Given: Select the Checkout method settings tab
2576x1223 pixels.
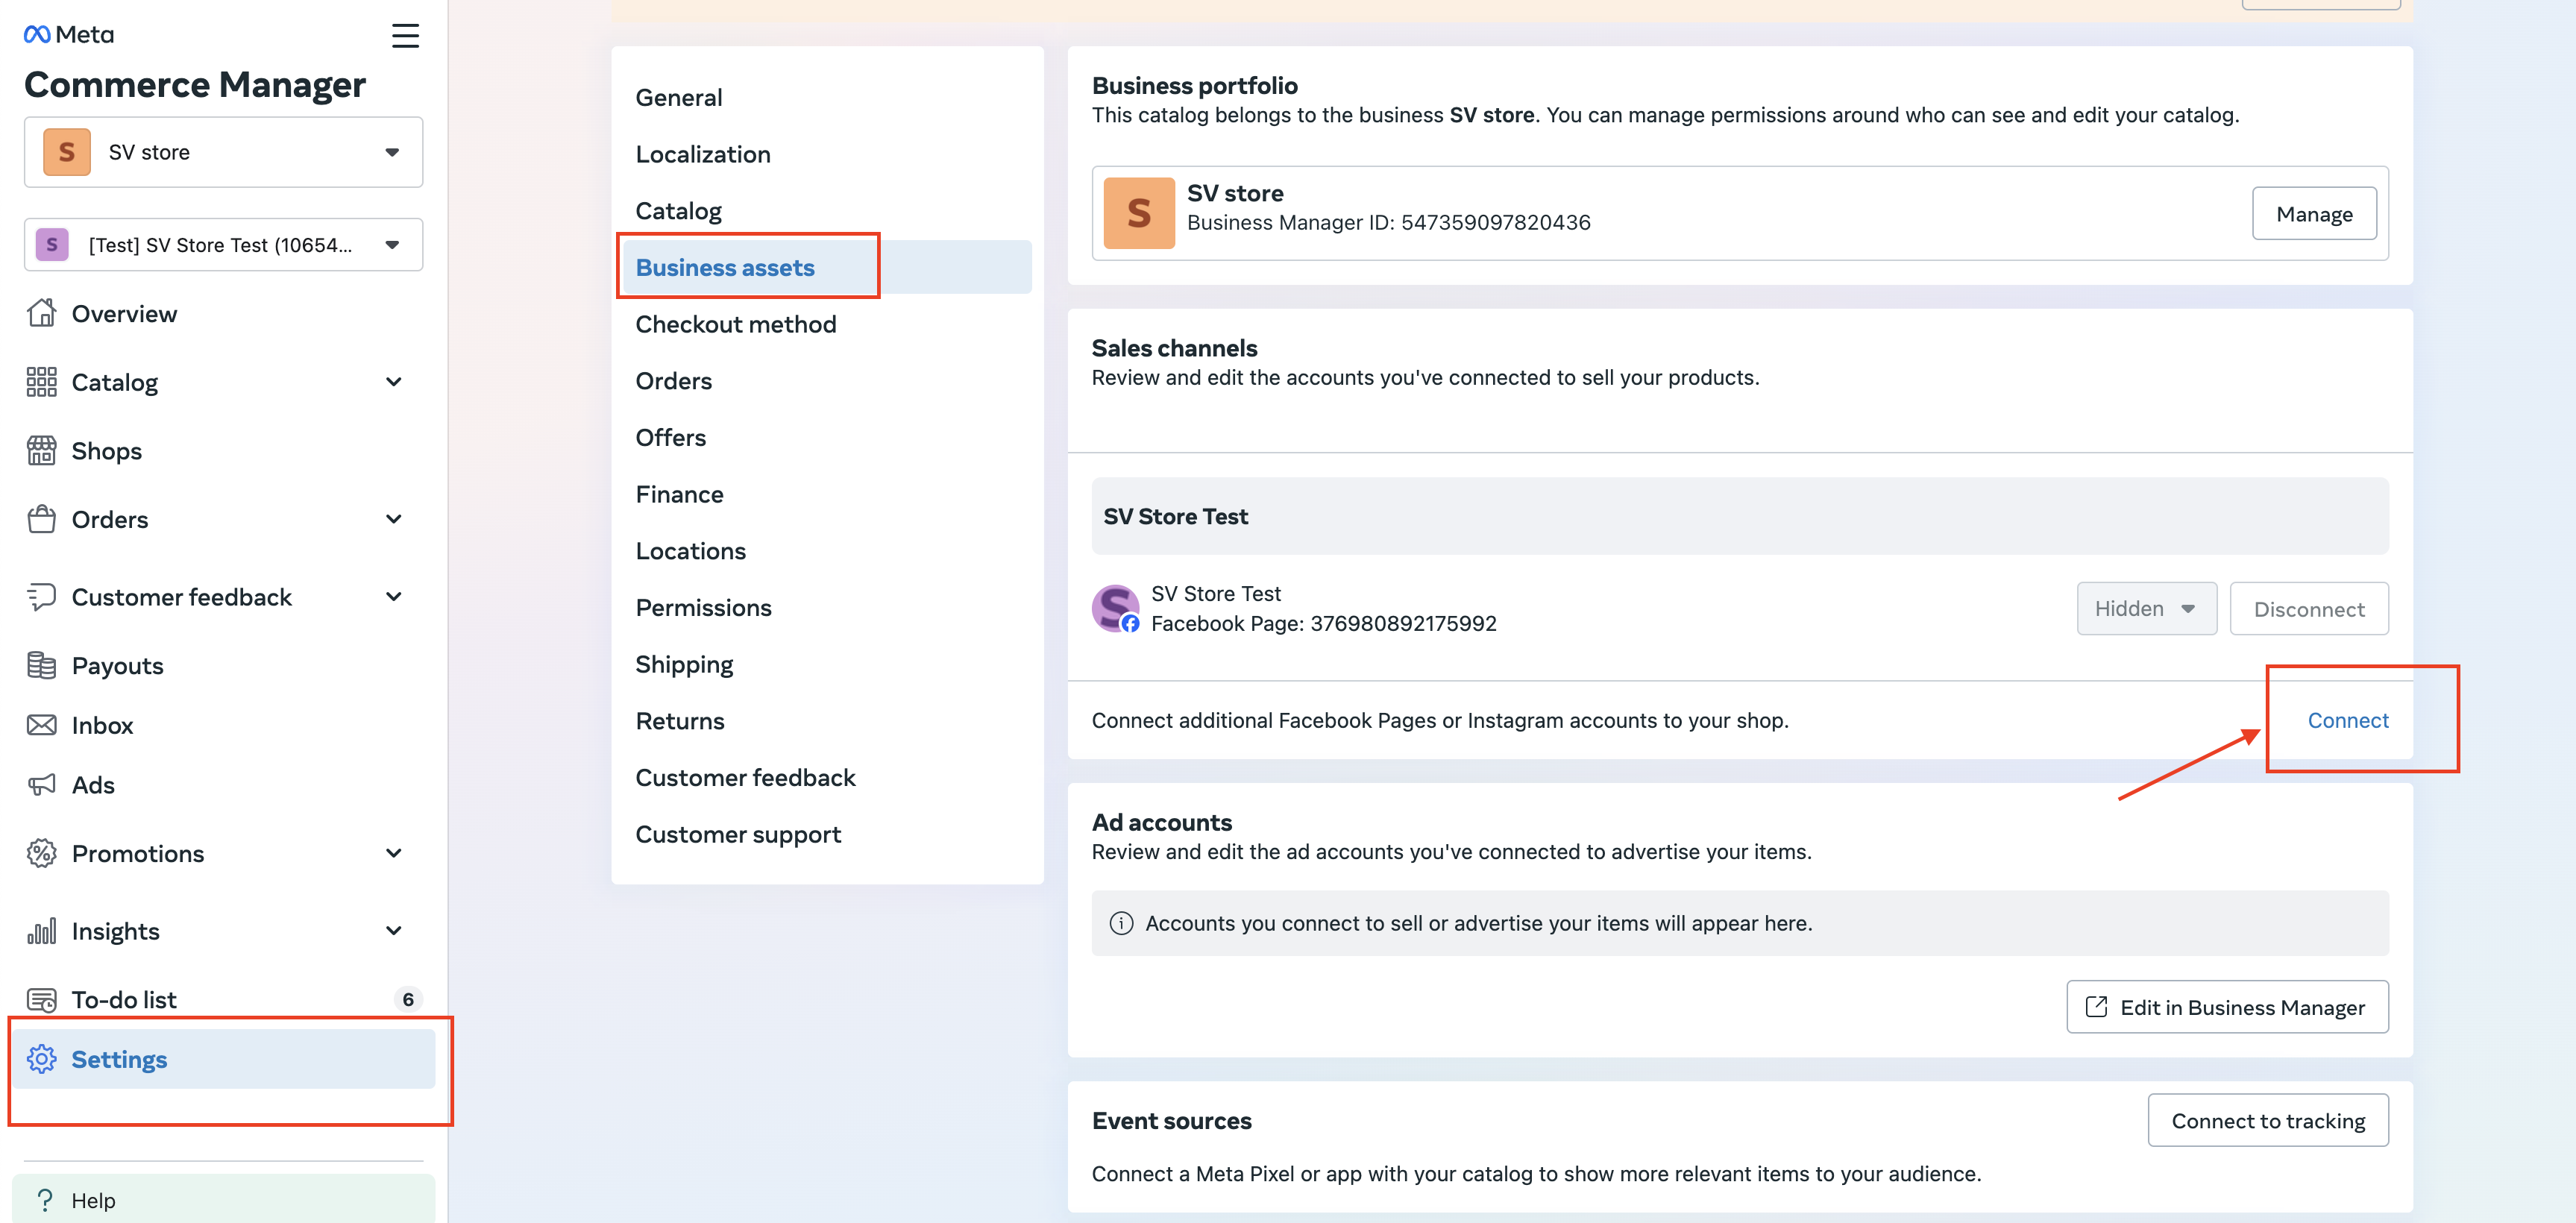Looking at the screenshot, I should click(x=735, y=324).
